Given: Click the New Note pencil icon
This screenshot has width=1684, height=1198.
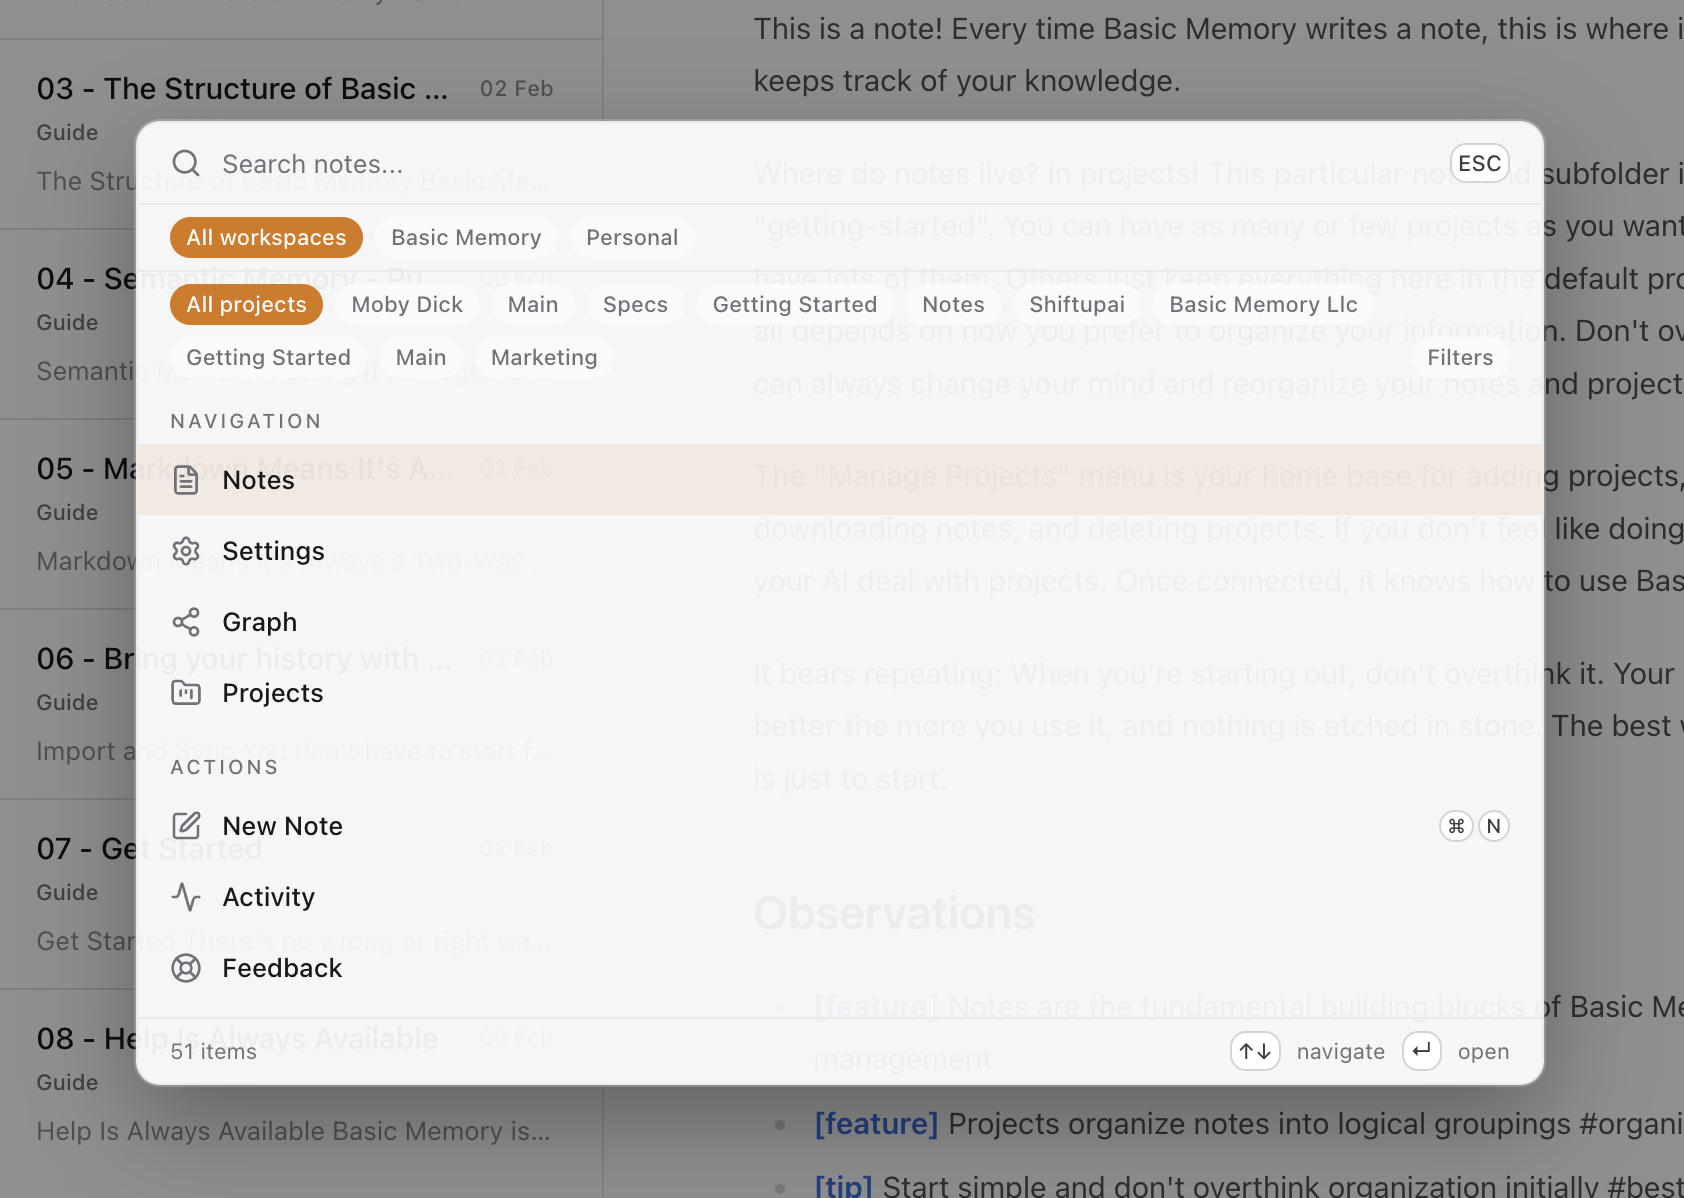Looking at the screenshot, I should [x=186, y=826].
